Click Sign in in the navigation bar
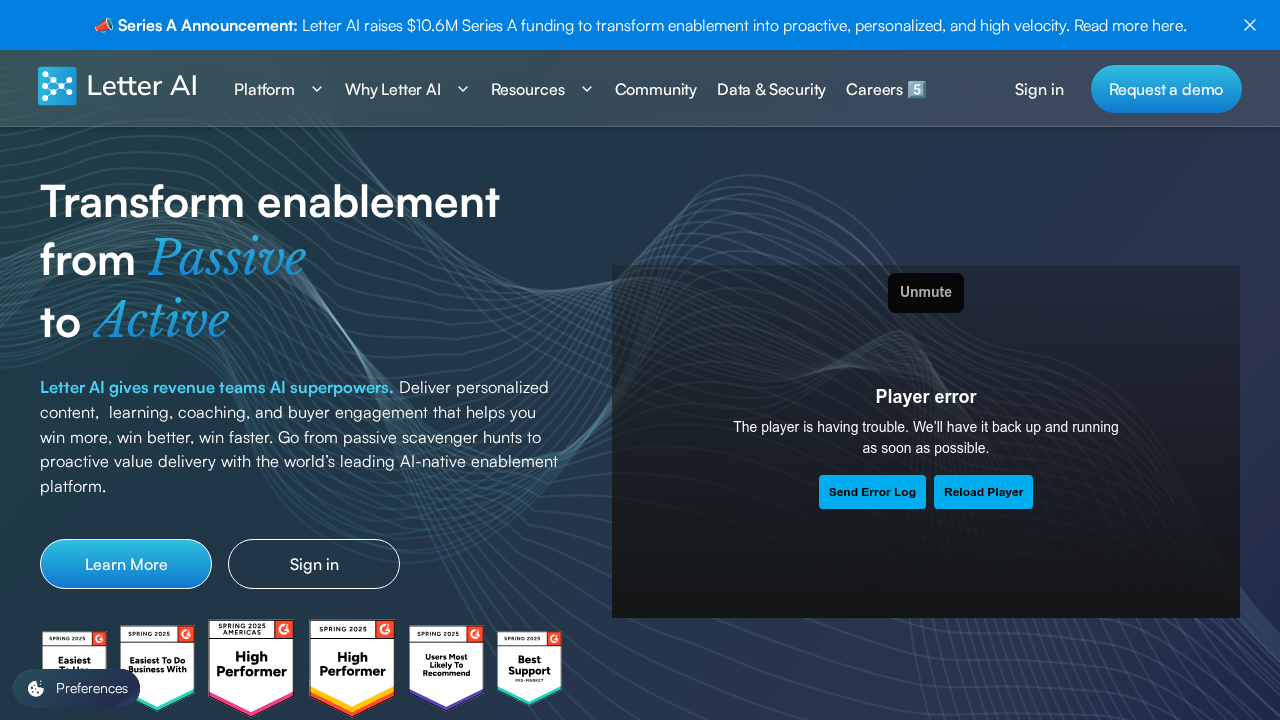This screenshot has width=1280, height=720. 1039,89
